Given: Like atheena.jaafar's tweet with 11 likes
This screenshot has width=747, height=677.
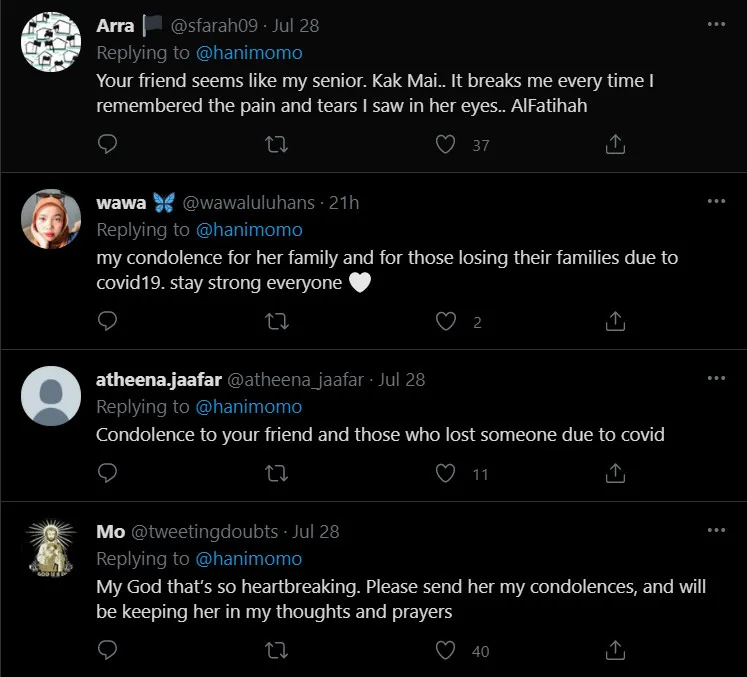Looking at the screenshot, I should [x=446, y=474].
